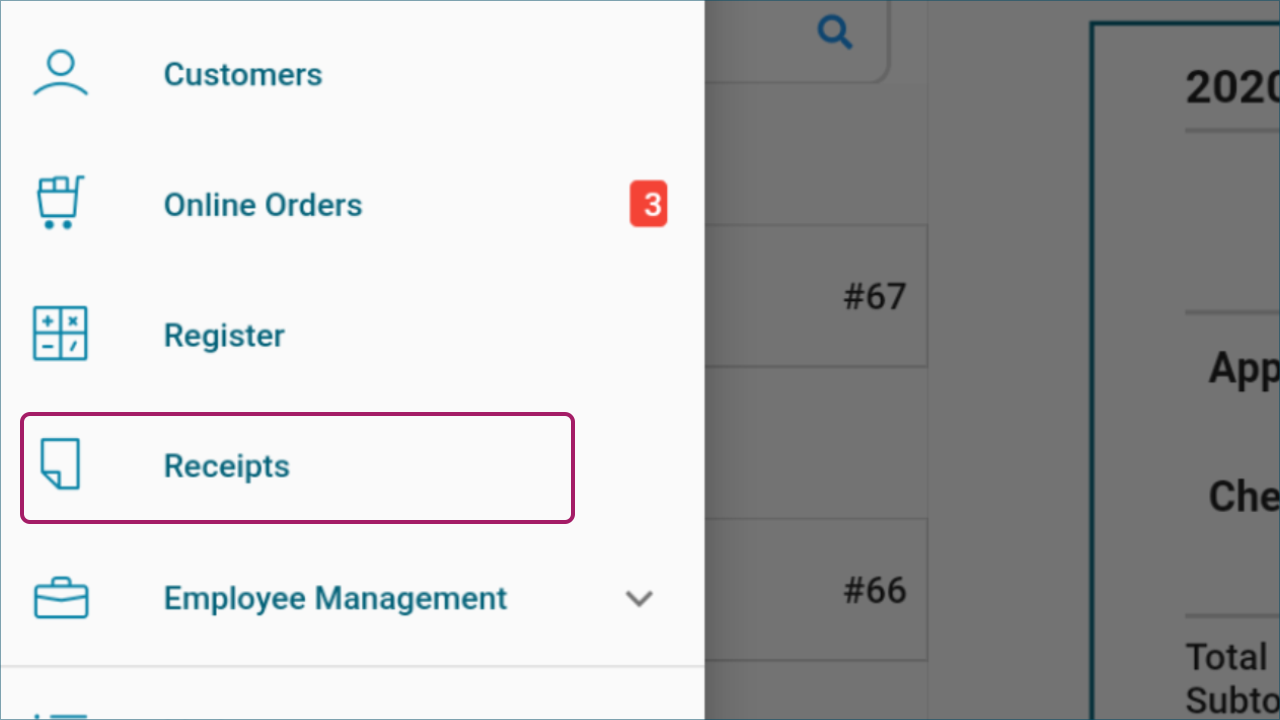
Task: Click the receipt detail panel header
Action: pos(1232,88)
